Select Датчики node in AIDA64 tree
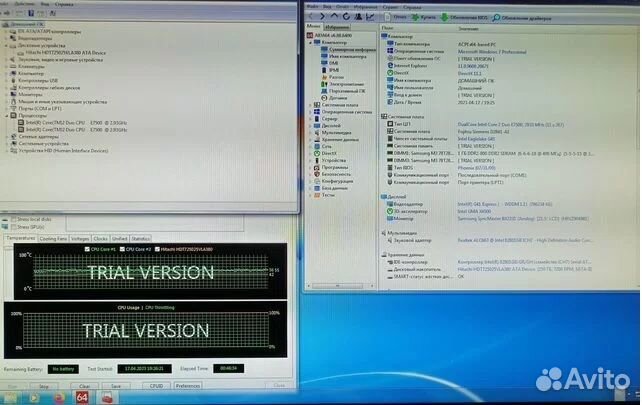The height and width of the screenshot is (405, 642). 334,98
